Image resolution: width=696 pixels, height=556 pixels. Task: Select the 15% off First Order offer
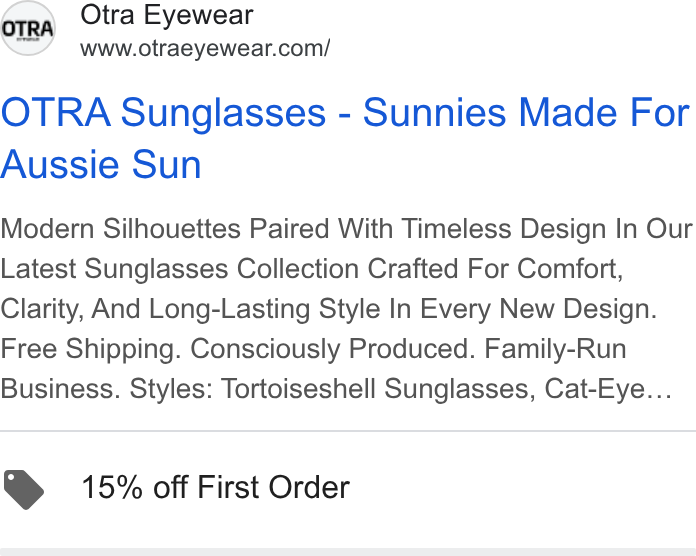point(216,487)
